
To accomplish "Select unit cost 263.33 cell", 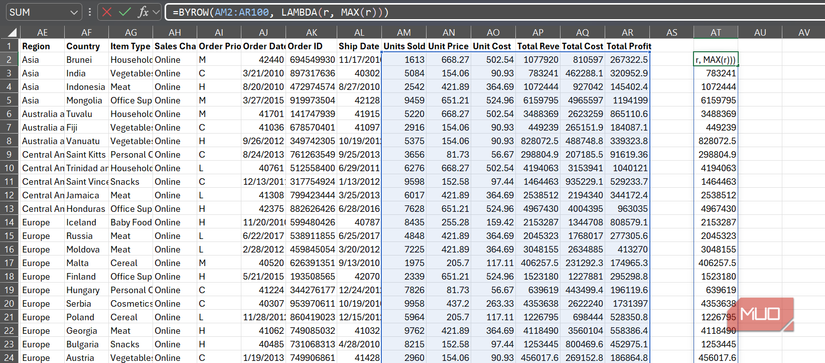I will pyautogui.click(x=493, y=304).
